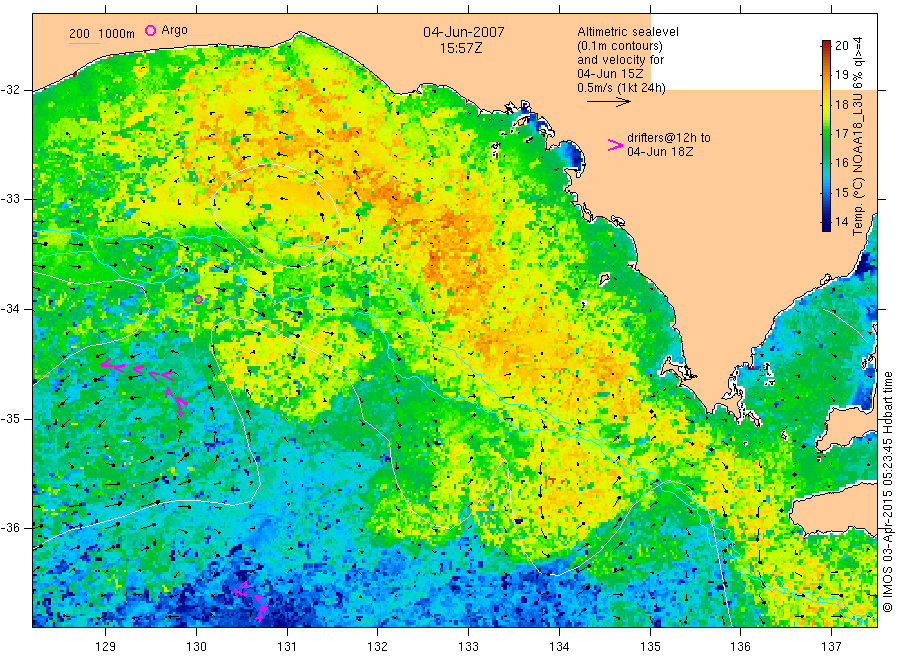Click latitude axis label -33

coord(10,199)
